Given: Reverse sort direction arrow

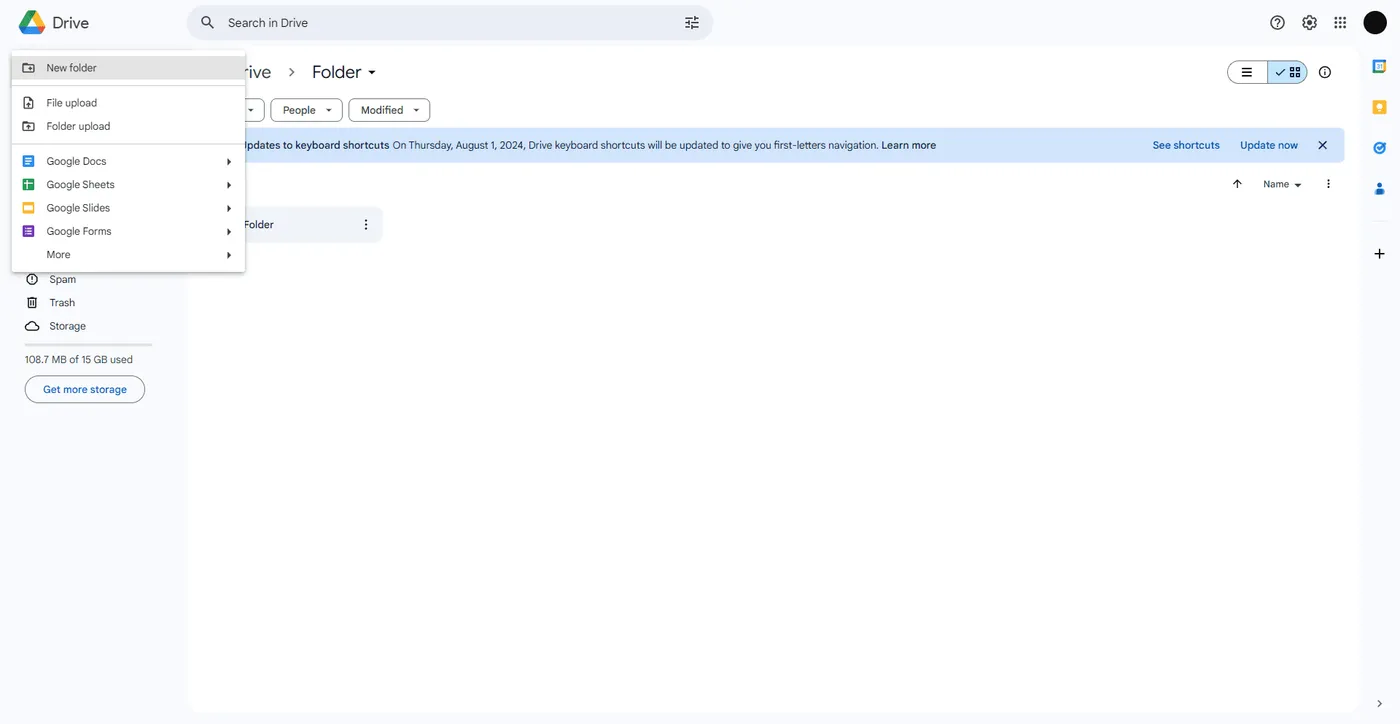Looking at the screenshot, I should click(x=1237, y=184).
